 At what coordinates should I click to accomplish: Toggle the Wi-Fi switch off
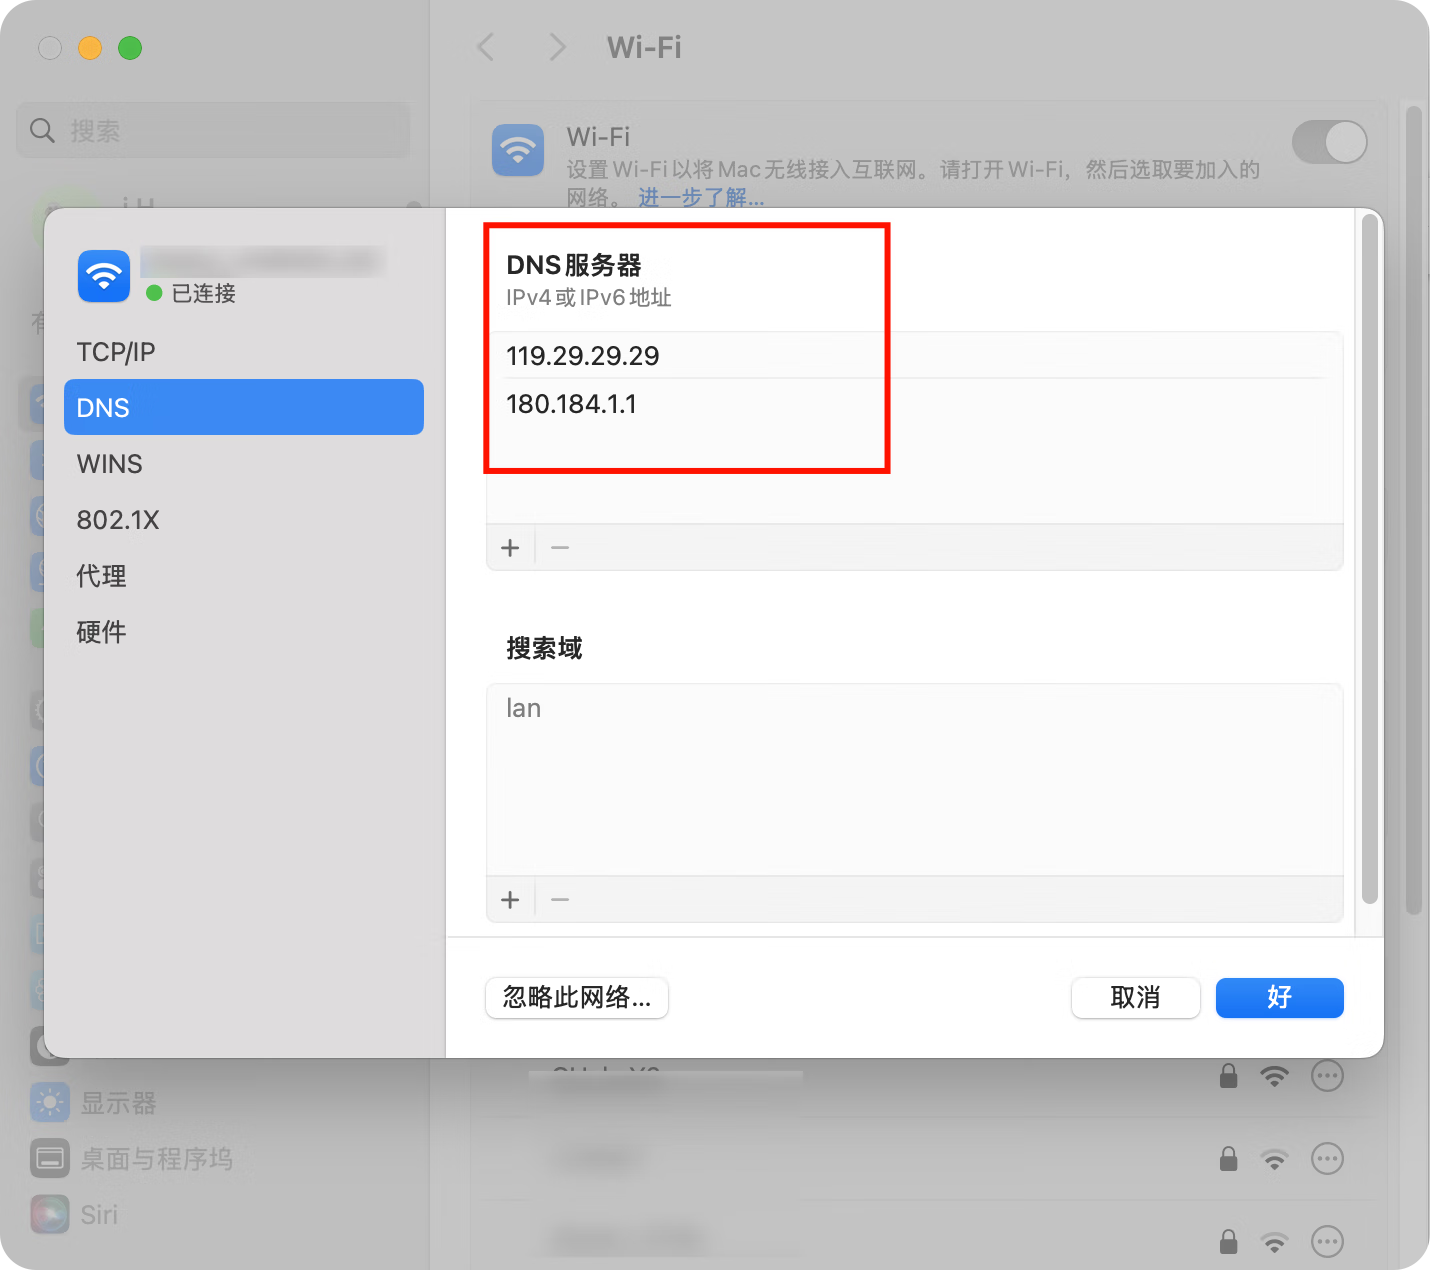pos(1328,142)
